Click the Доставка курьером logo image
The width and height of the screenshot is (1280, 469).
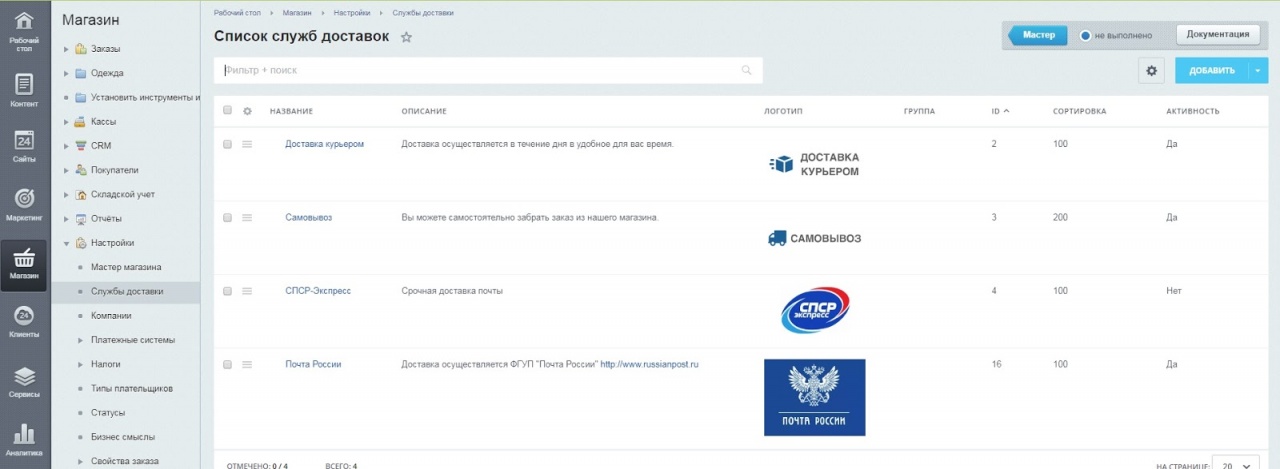point(814,165)
